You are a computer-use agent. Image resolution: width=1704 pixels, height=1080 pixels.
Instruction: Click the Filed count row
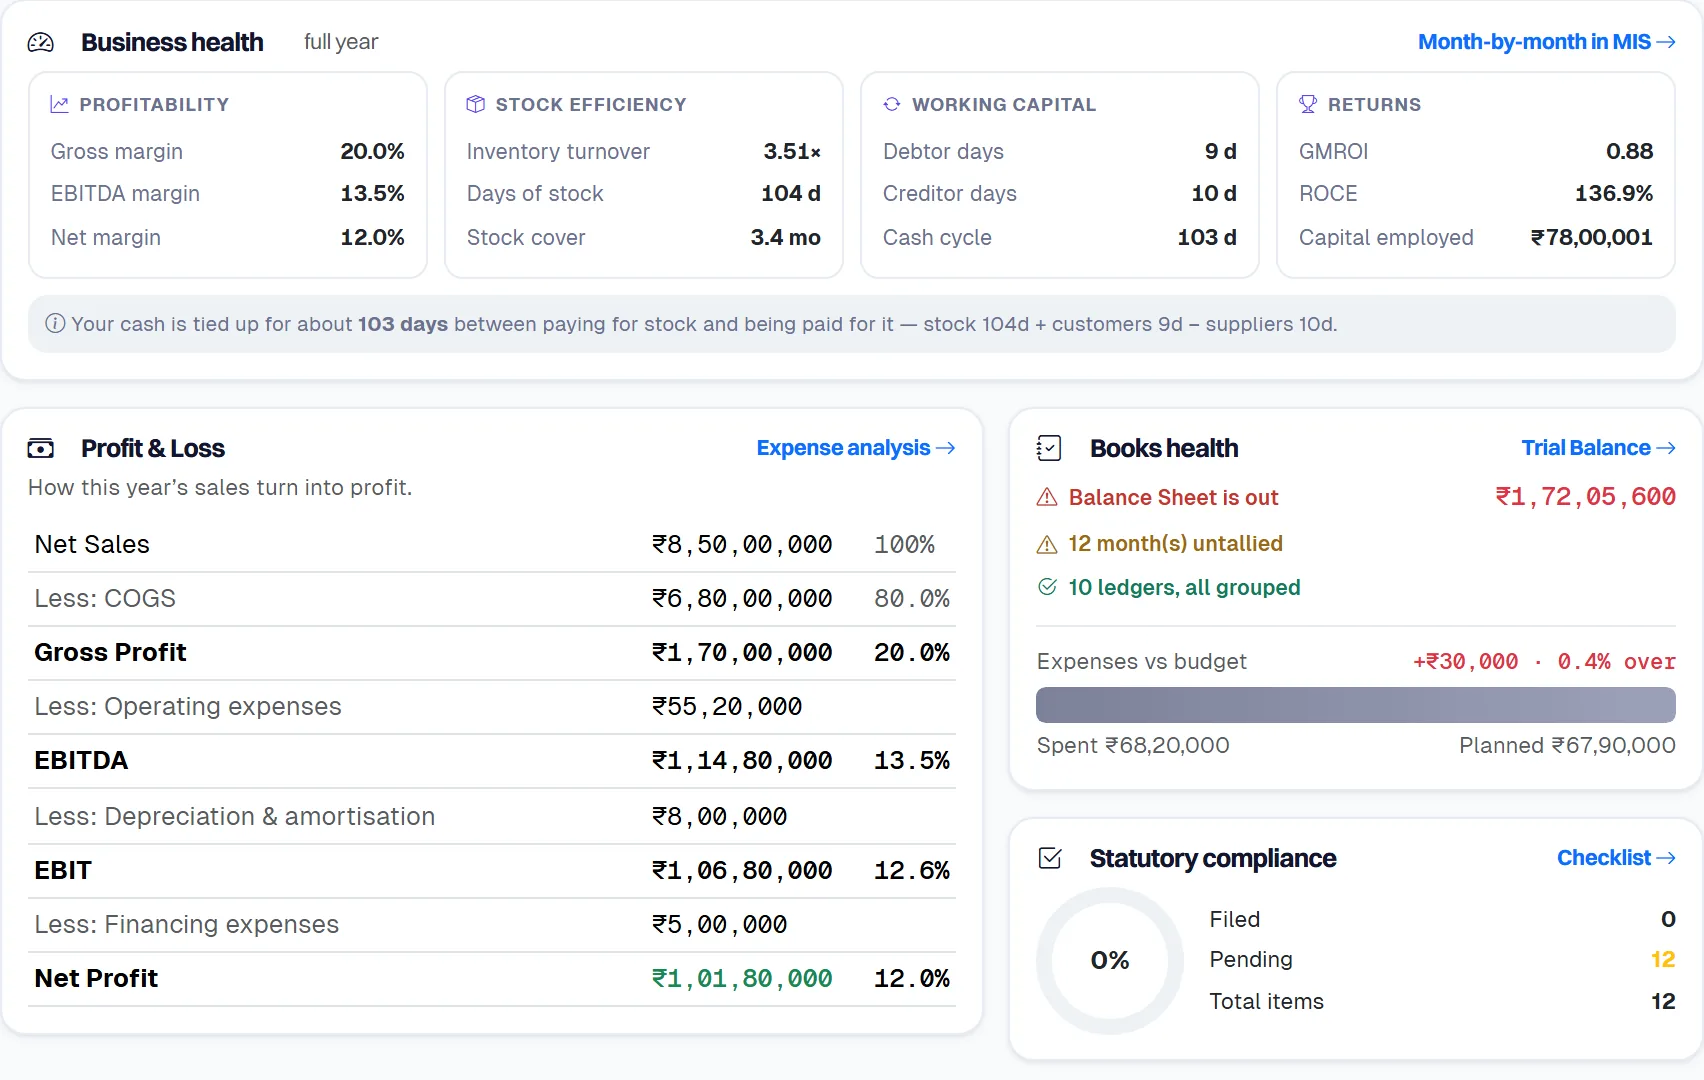(1442, 919)
